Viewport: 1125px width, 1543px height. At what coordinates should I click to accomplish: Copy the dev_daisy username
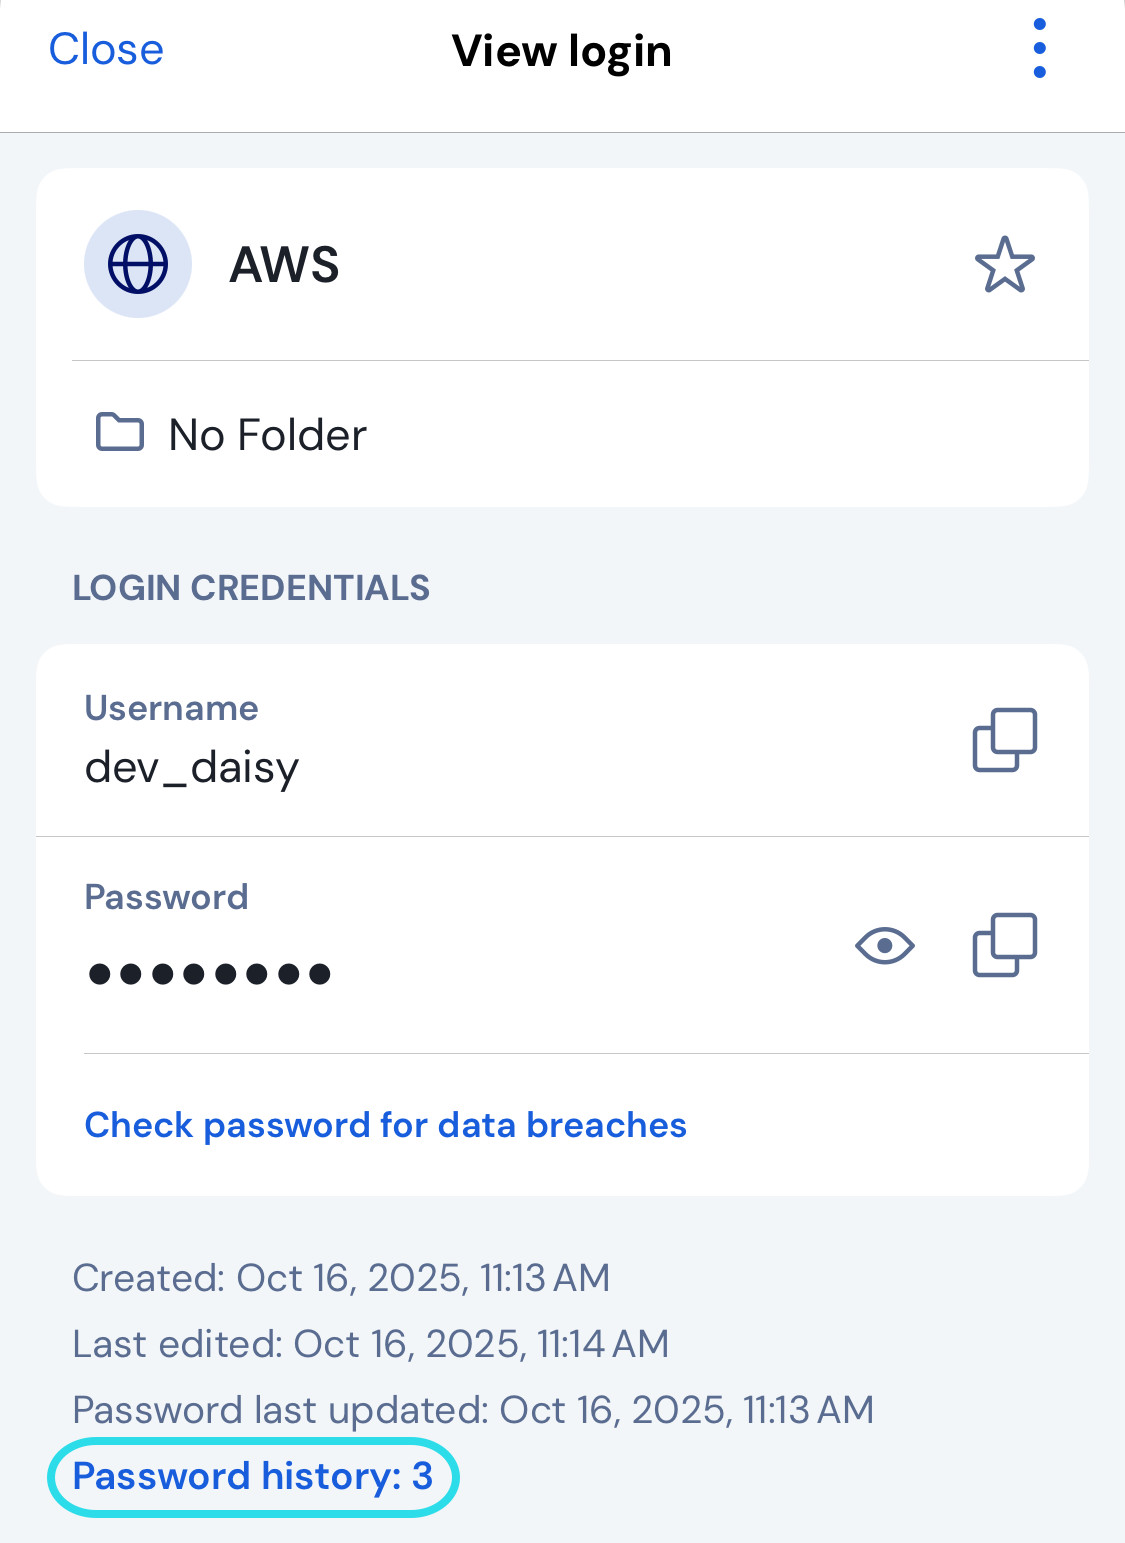[x=1004, y=740]
